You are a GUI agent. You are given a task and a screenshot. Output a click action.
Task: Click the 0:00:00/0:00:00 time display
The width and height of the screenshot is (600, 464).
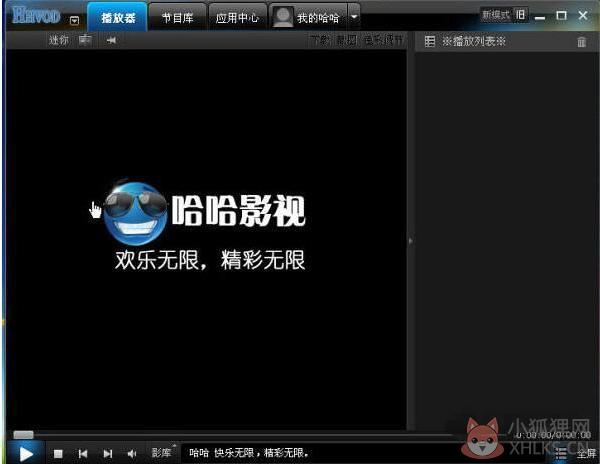(553, 435)
